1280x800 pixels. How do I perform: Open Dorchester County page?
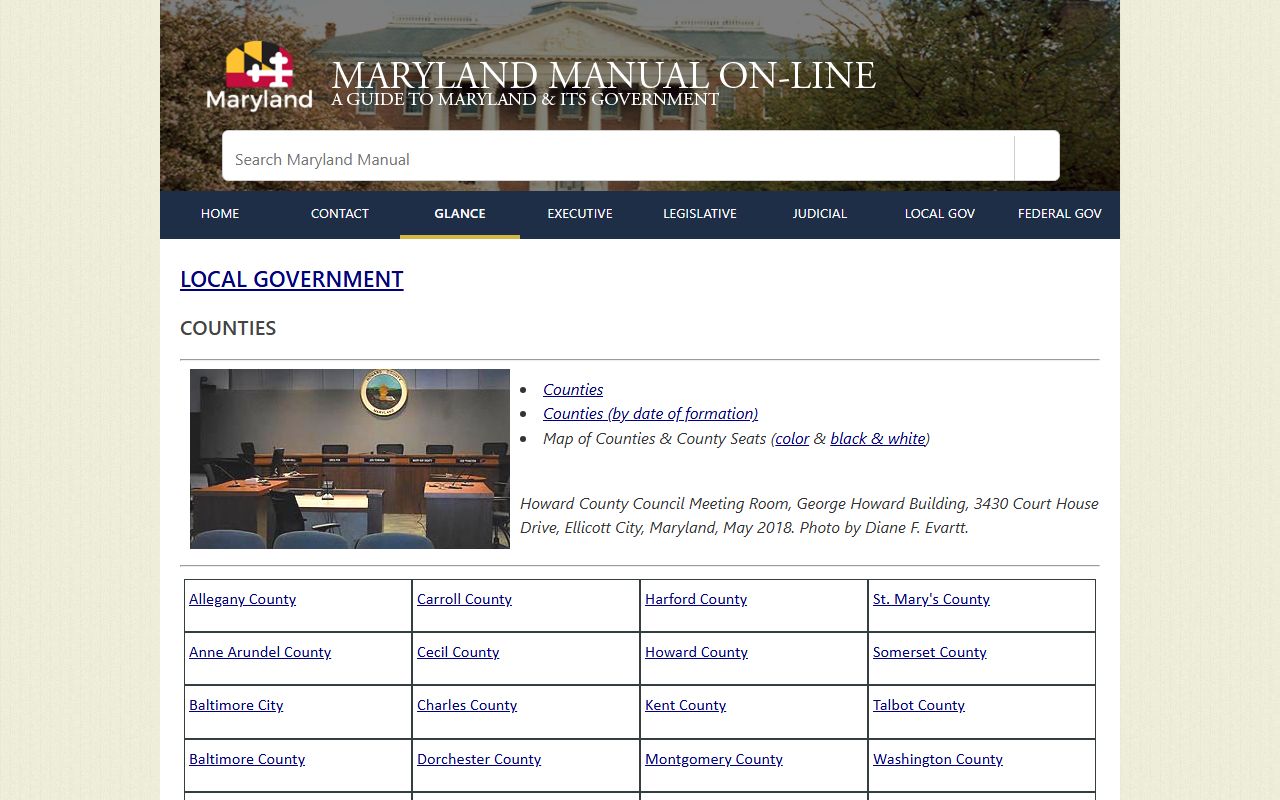pos(479,759)
